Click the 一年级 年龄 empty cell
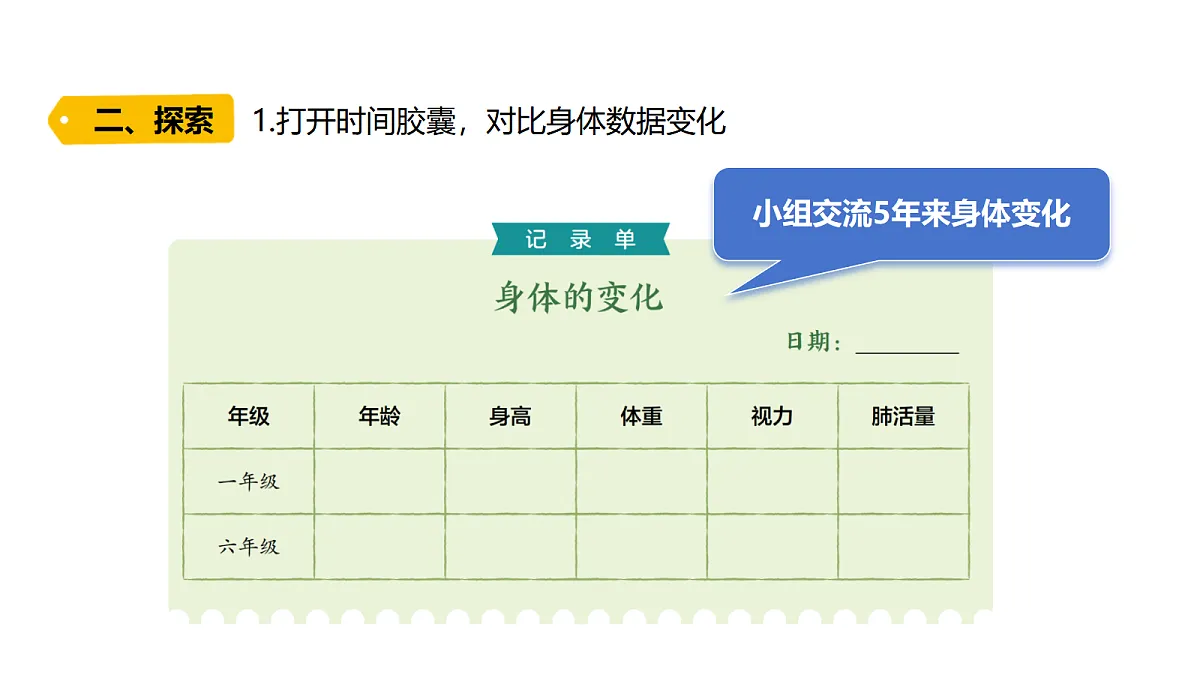 click(380, 481)
